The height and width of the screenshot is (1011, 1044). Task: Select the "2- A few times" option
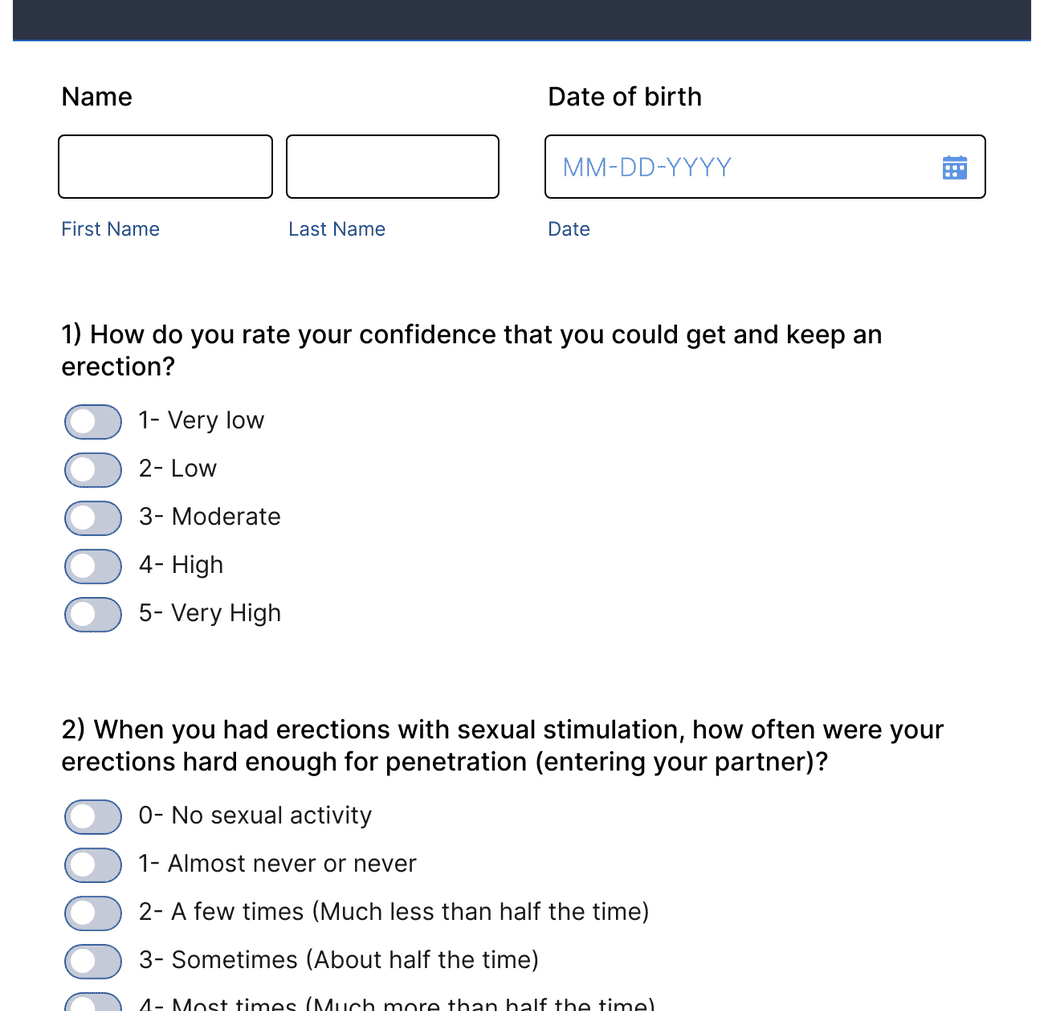(92, 912)
